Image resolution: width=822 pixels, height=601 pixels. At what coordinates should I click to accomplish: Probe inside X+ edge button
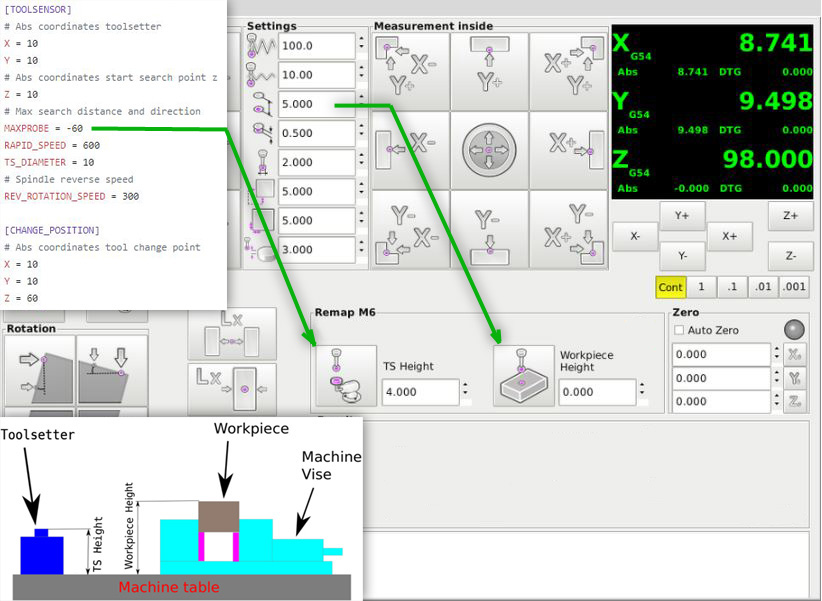coord(568,151)
